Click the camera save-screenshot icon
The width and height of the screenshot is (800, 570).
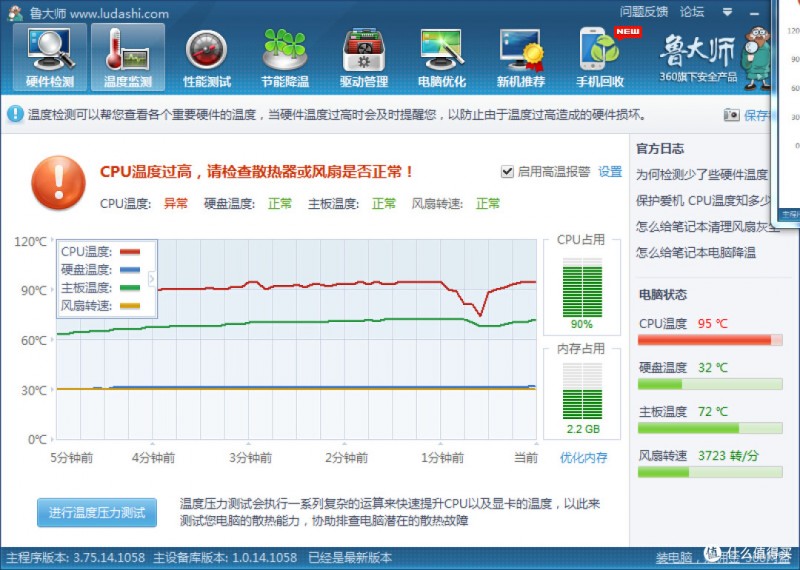click(731, 115)
